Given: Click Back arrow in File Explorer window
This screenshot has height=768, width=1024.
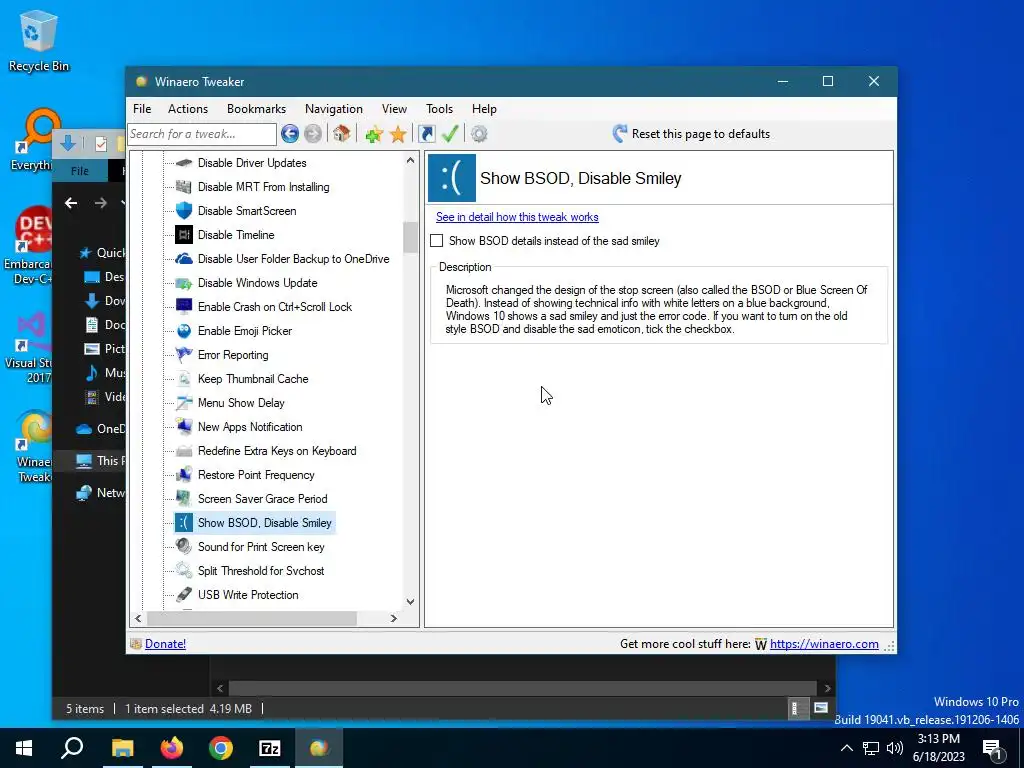Looking at the screenshot, I should click(71, 203).
